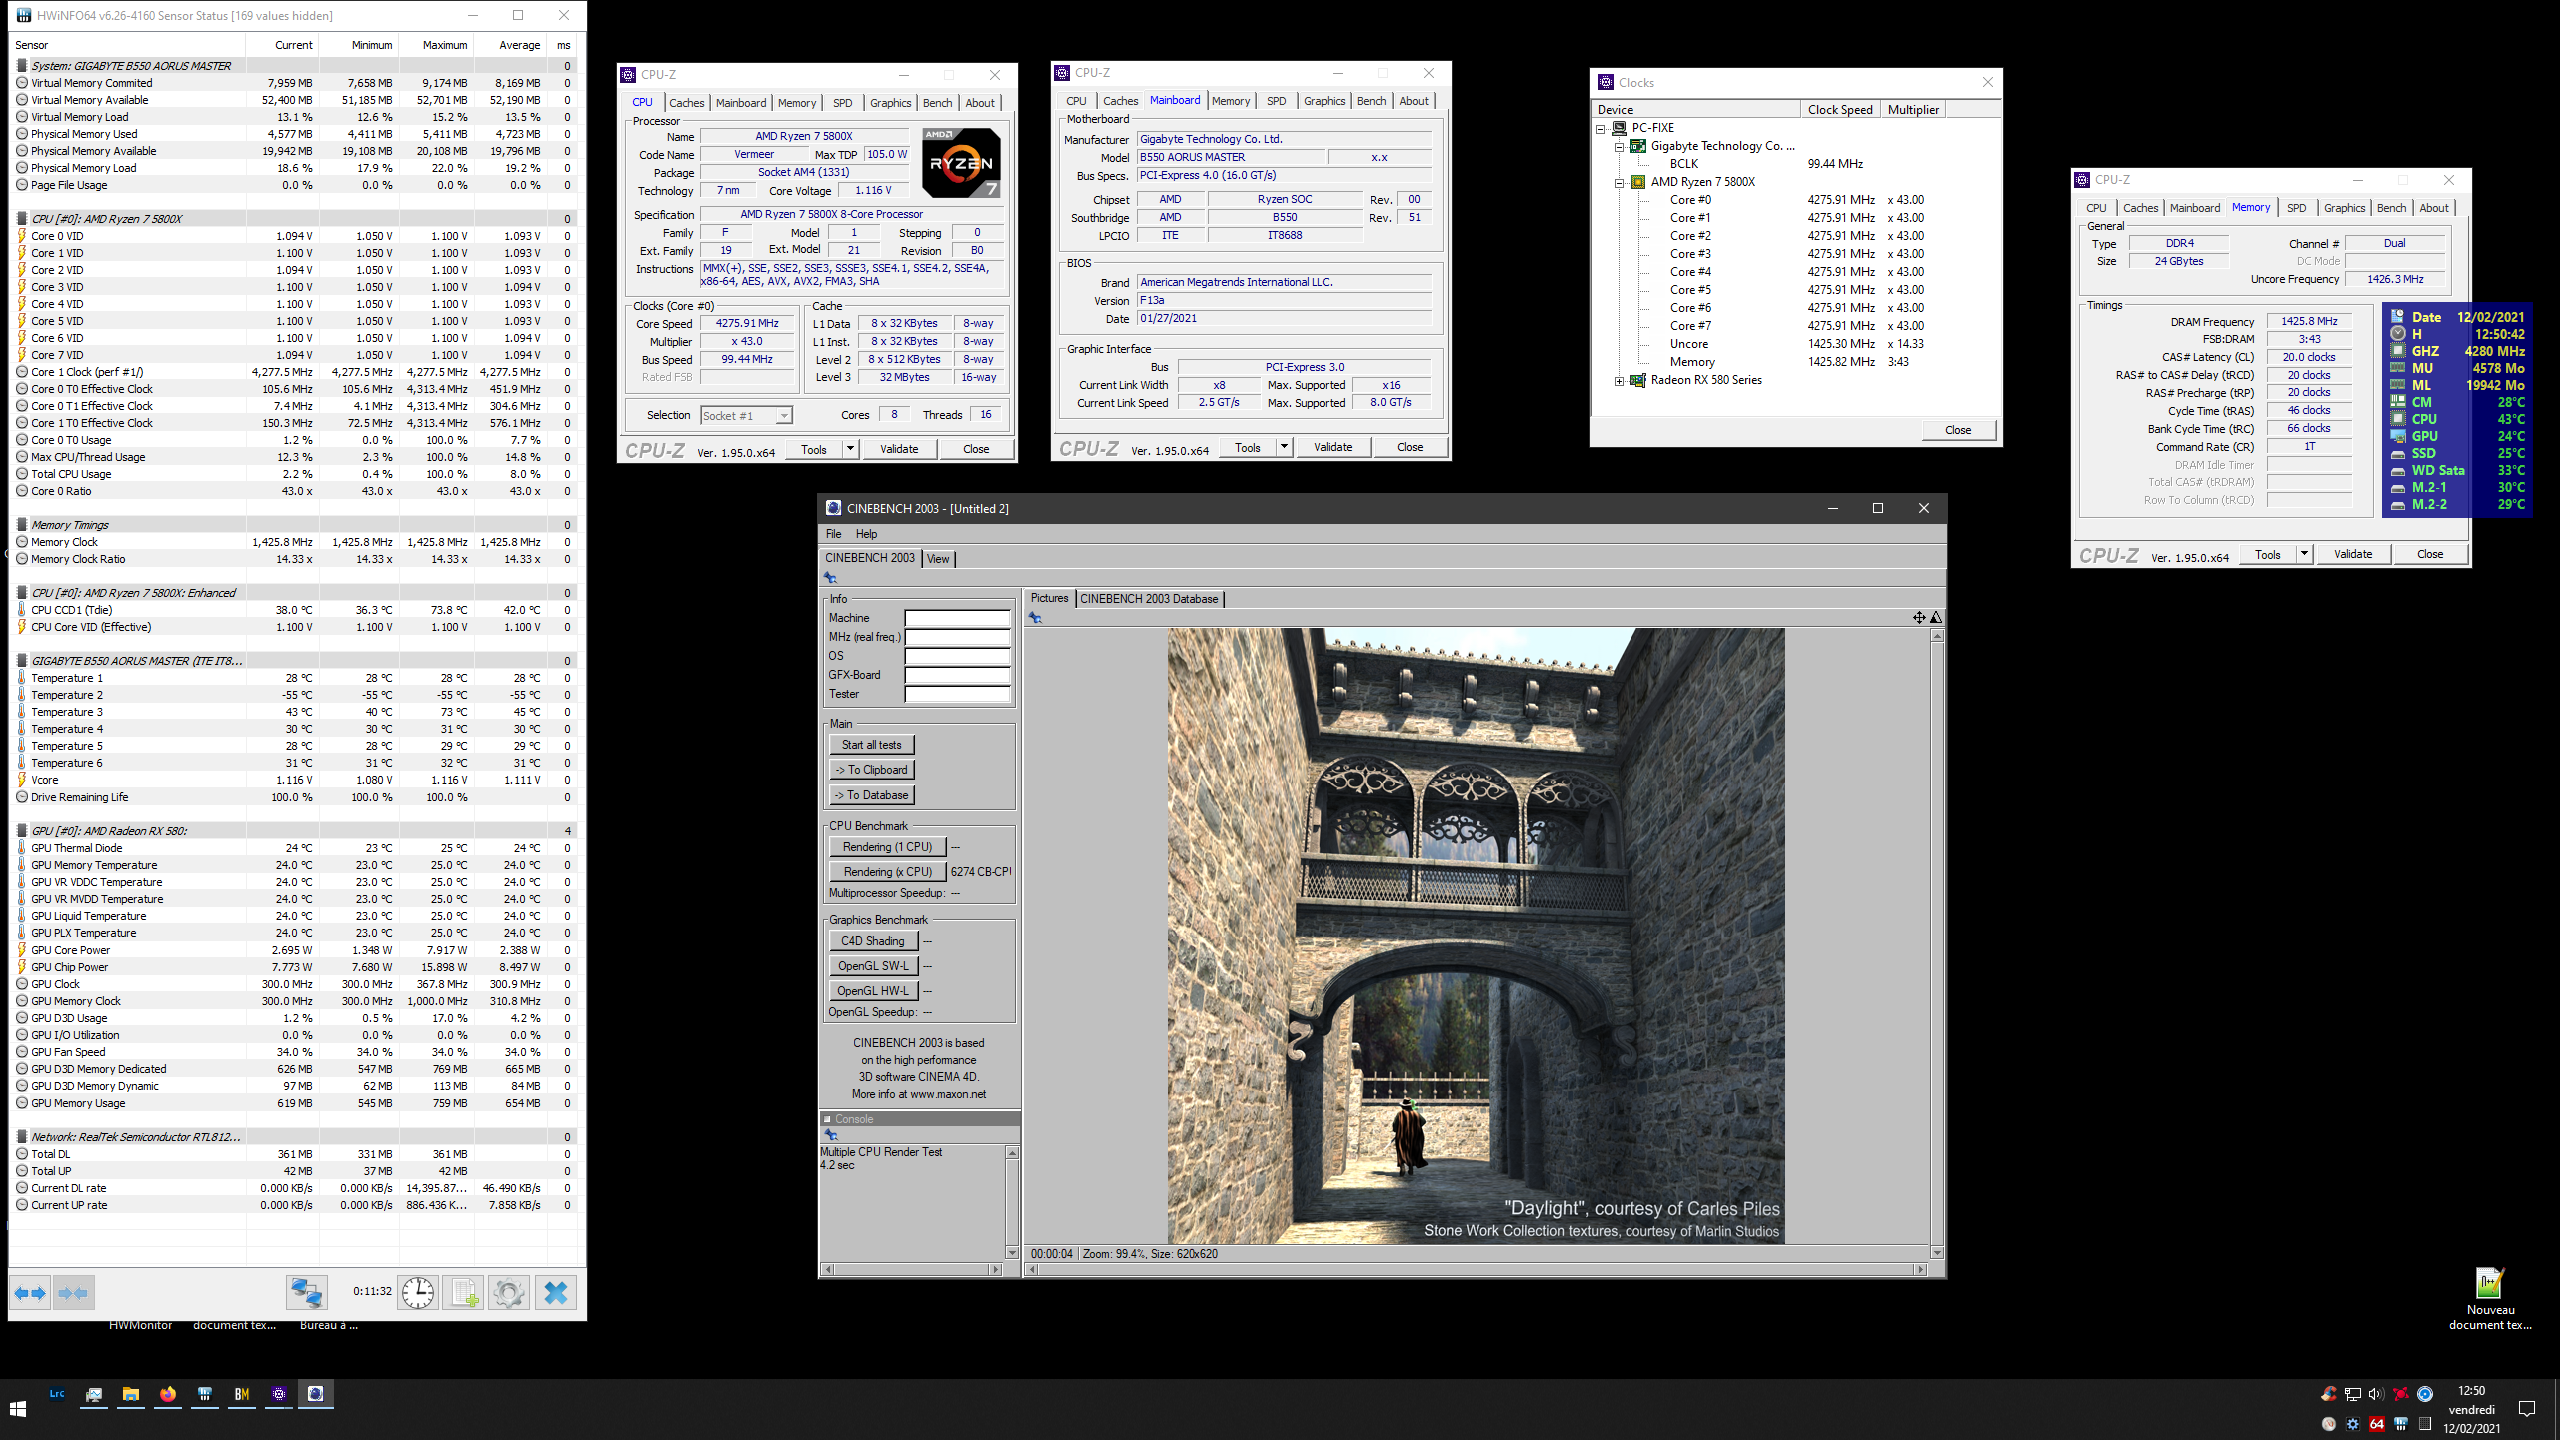Close HWiNFO sensors with blue X icon

click(x=556, y=1292)
